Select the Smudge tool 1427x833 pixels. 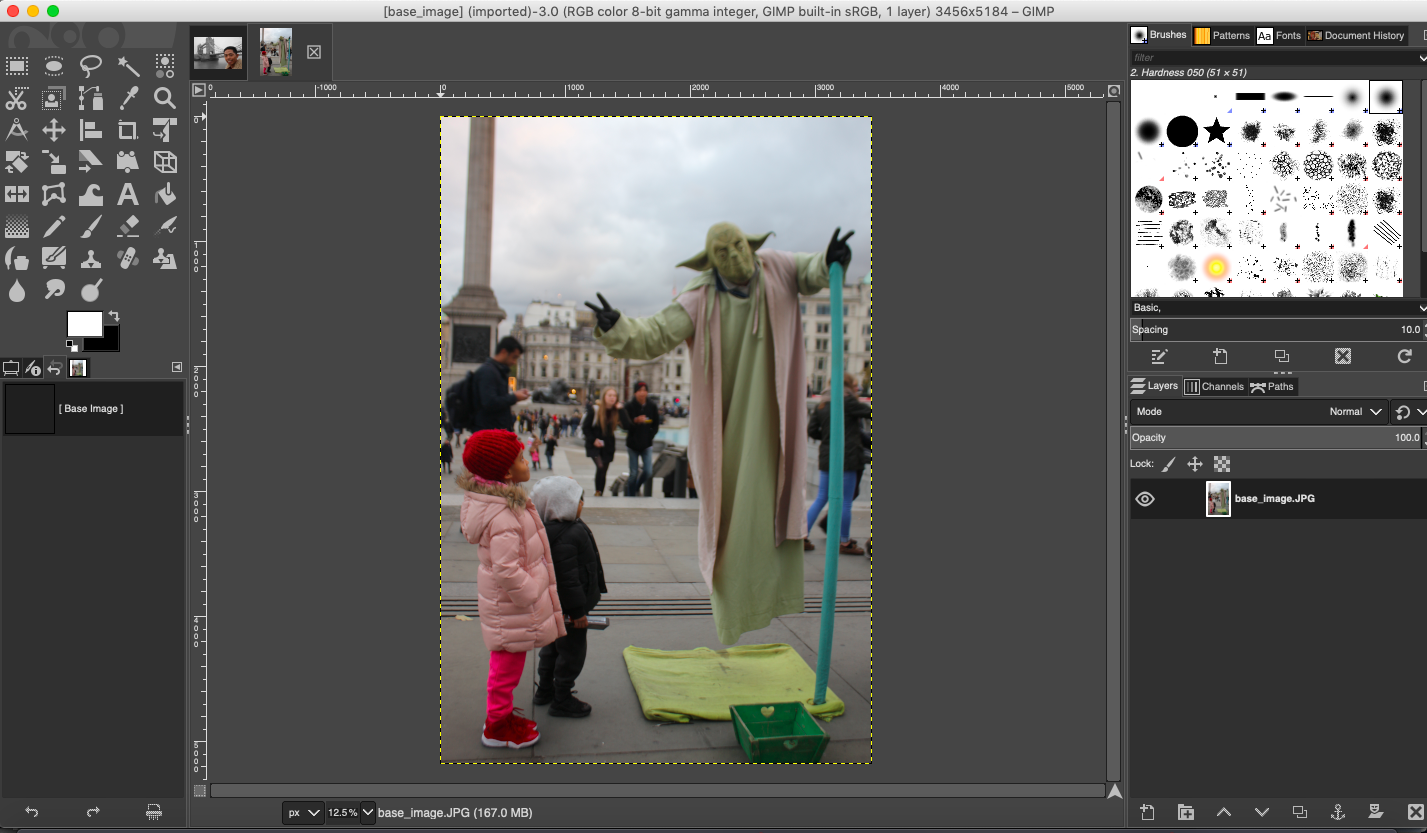(54, 291)
